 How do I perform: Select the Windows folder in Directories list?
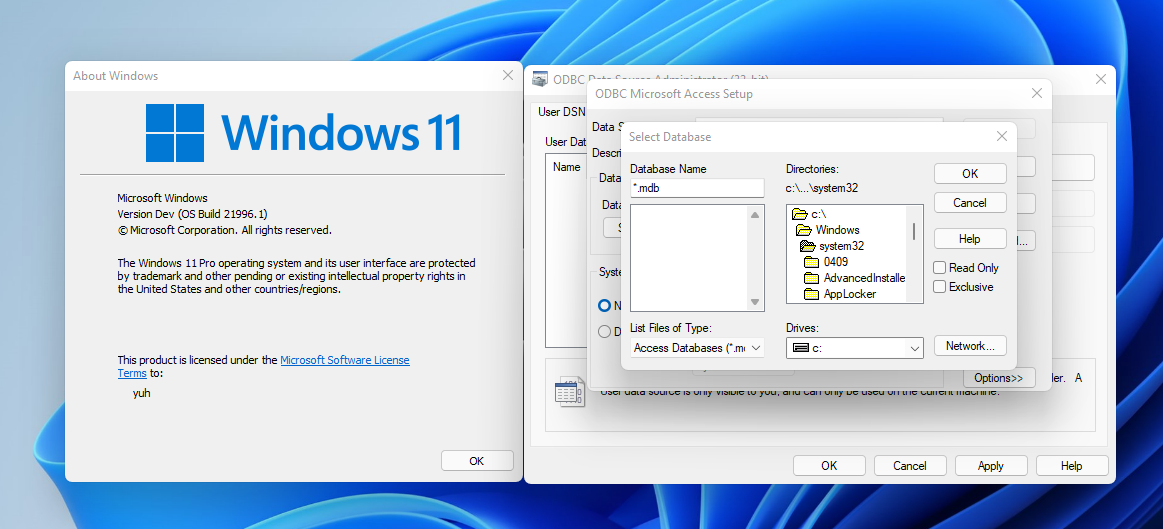(x=828, y=230)
